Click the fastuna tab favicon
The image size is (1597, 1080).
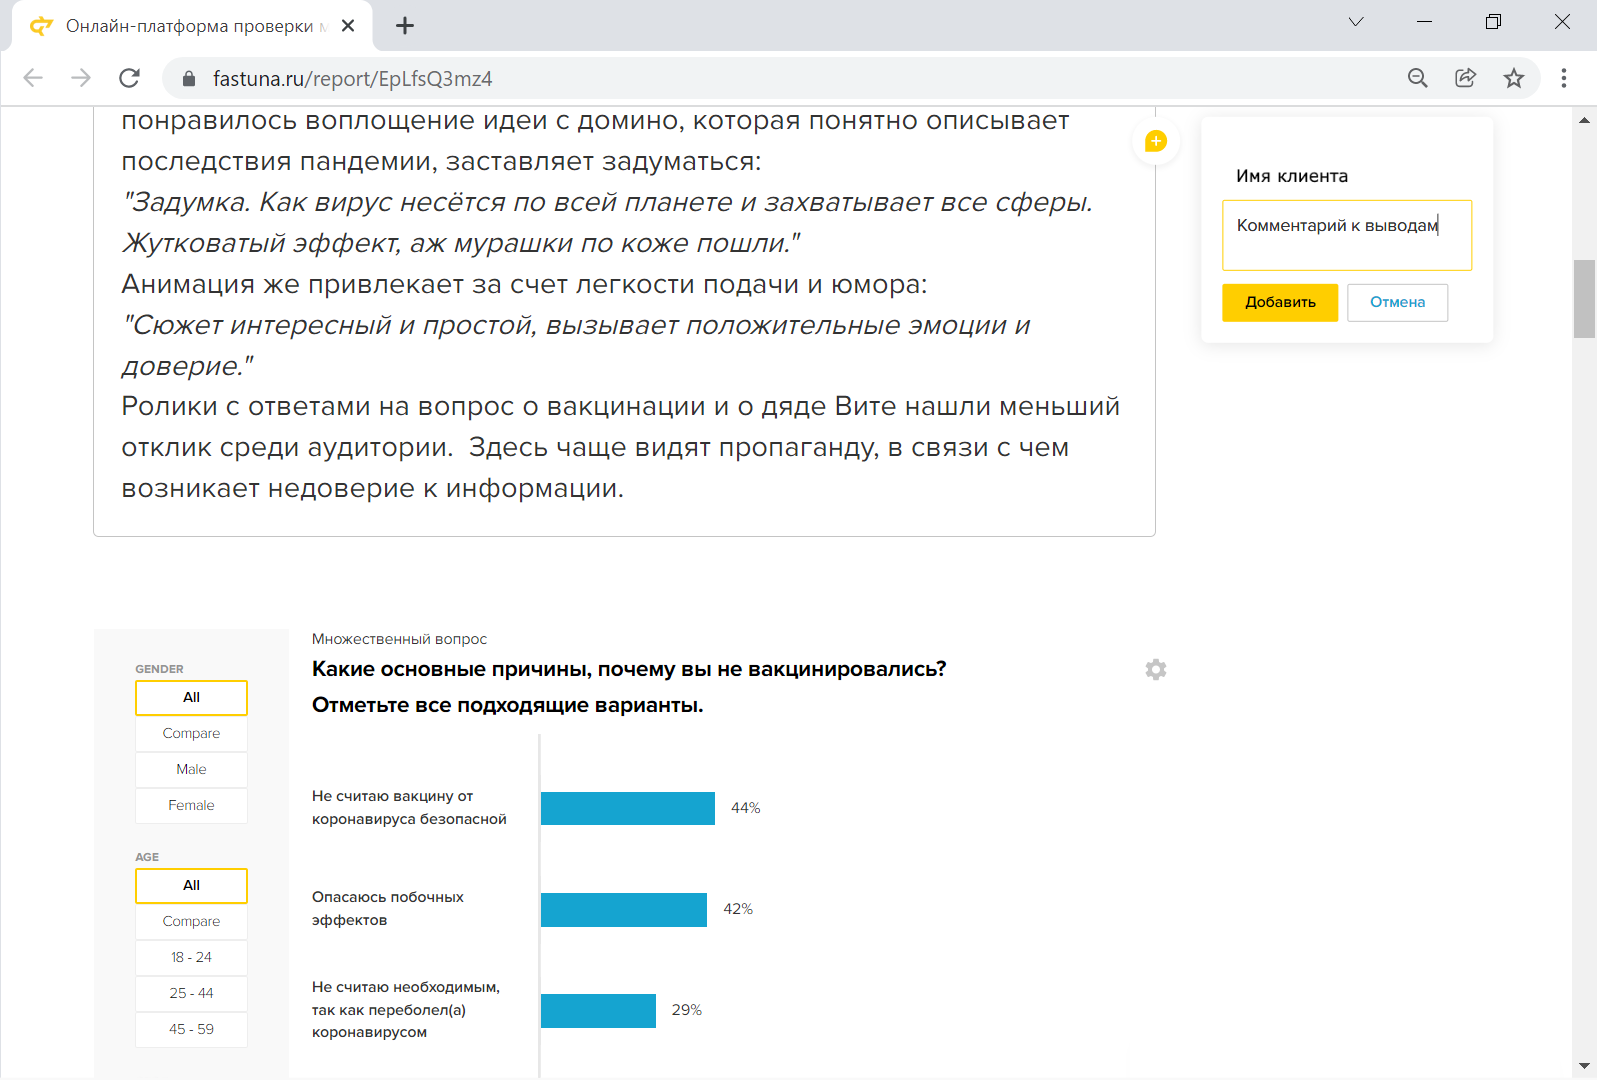pyautogui.click(x=41, y=26)
